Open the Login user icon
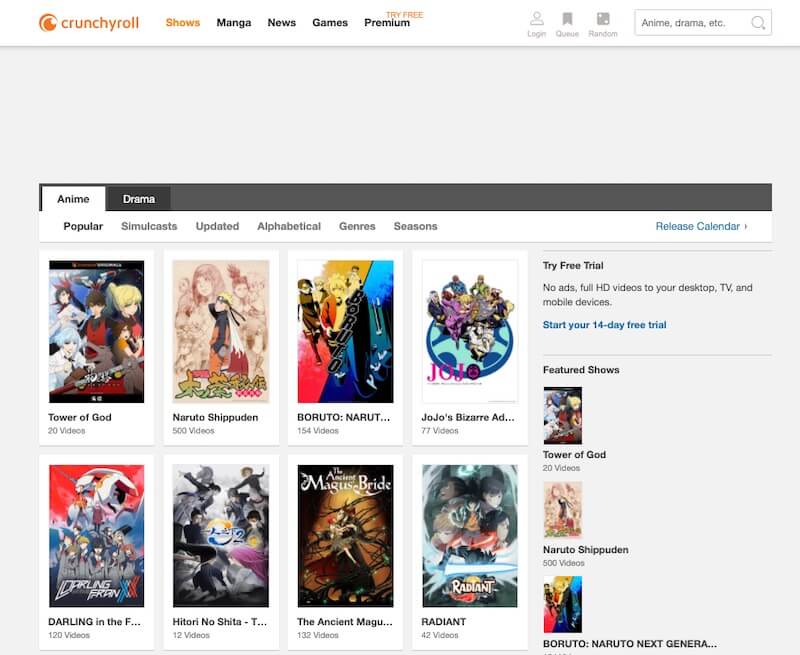The height and width of the screenshot is (655, 800). (x=536, y=19)
